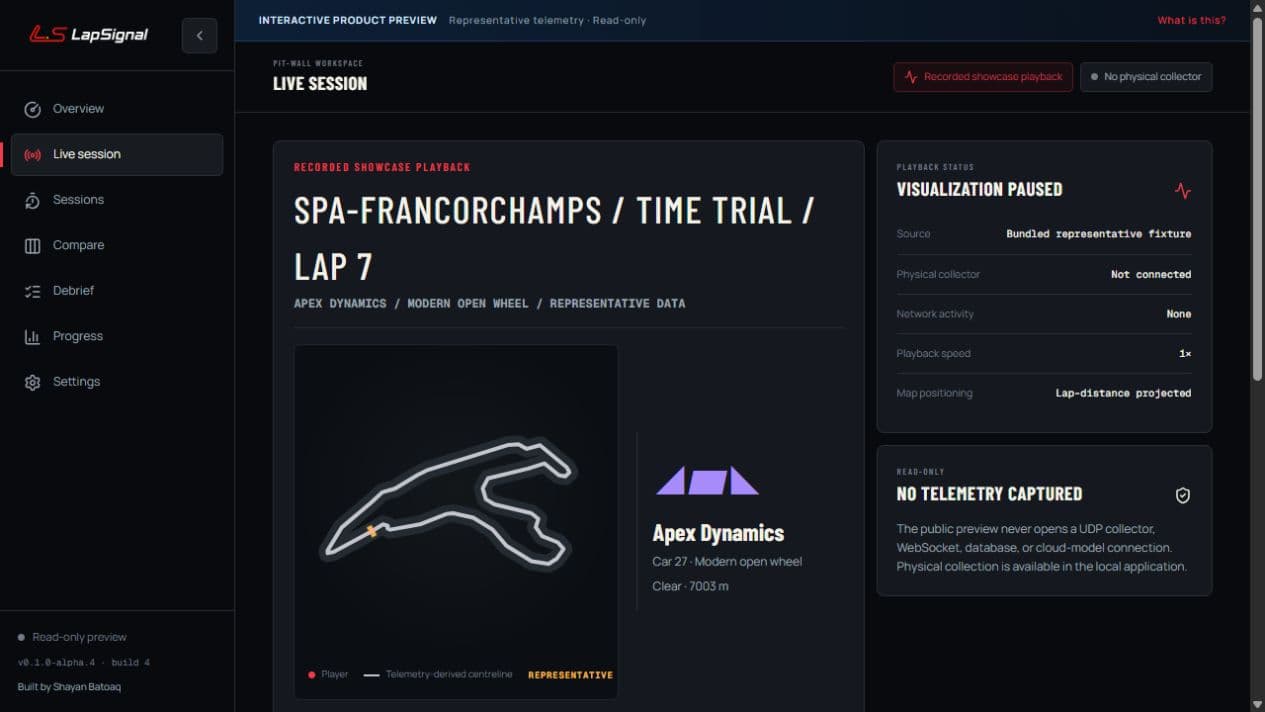The image size is (1265, 712).
Task: Click the Progress bar-chart icon
Action: 32,337
